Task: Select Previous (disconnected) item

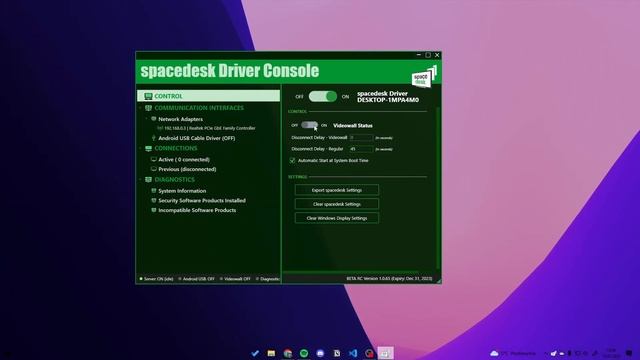Action: (x=187, y=169)
